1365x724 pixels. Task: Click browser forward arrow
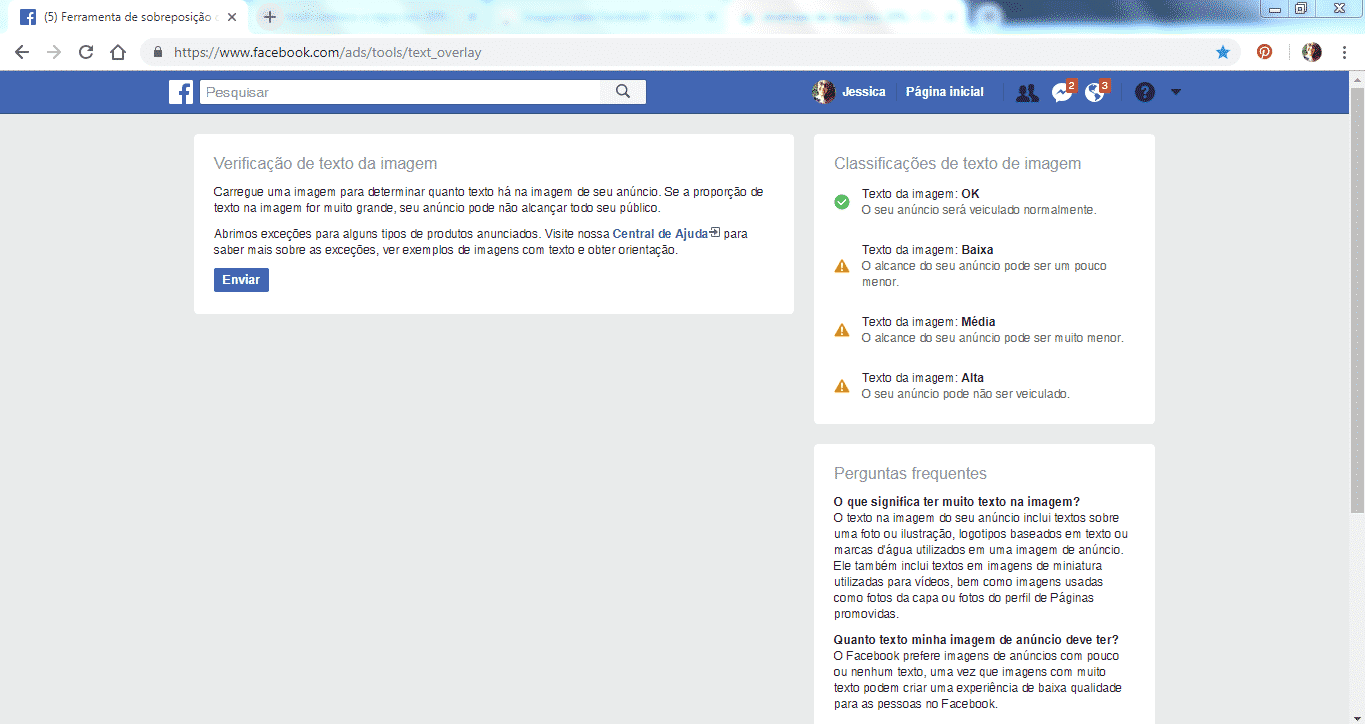54,52
